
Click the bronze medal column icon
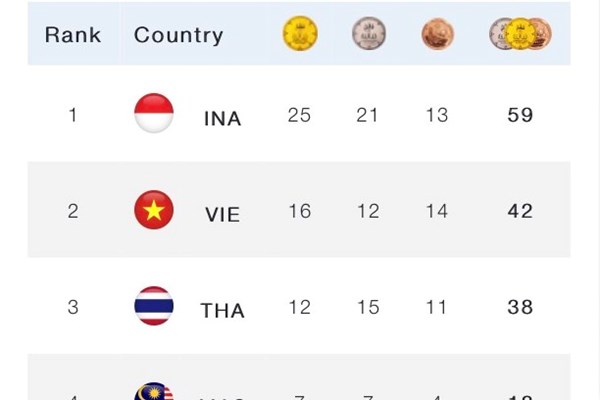pos(436,34)
